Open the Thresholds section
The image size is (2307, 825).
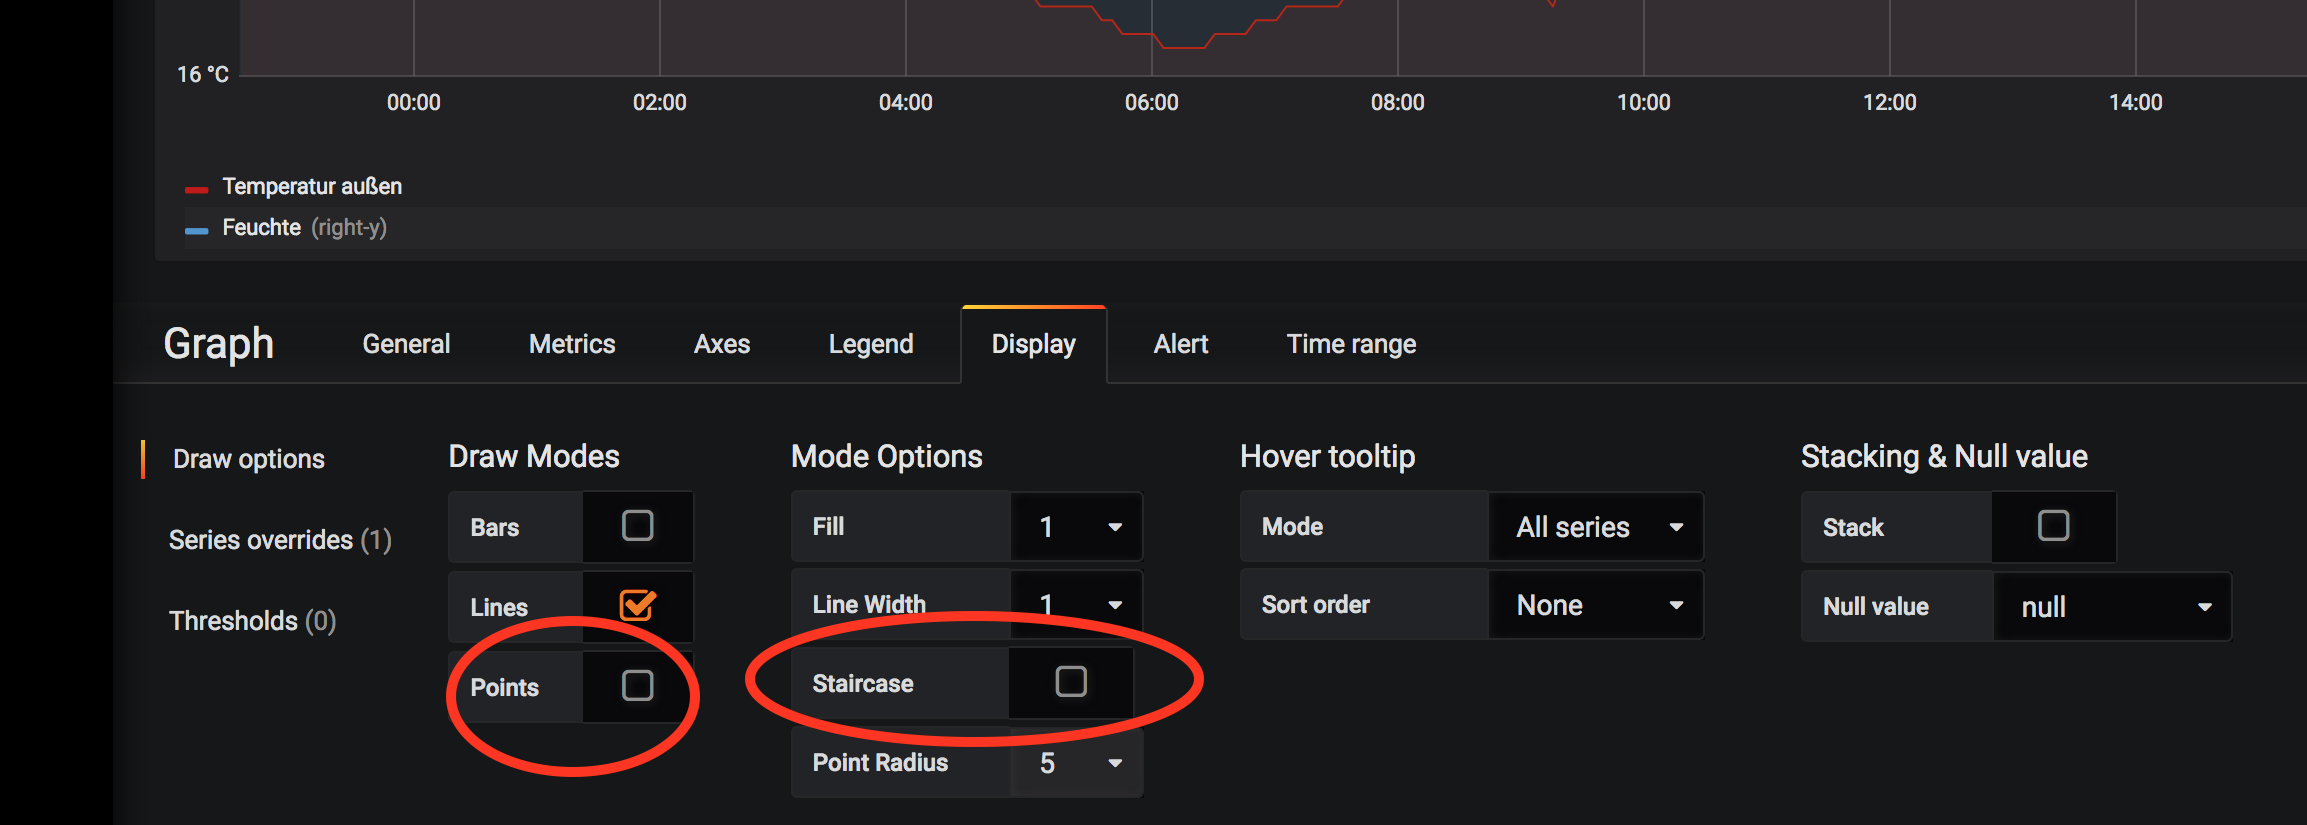(x=253, y=621)
